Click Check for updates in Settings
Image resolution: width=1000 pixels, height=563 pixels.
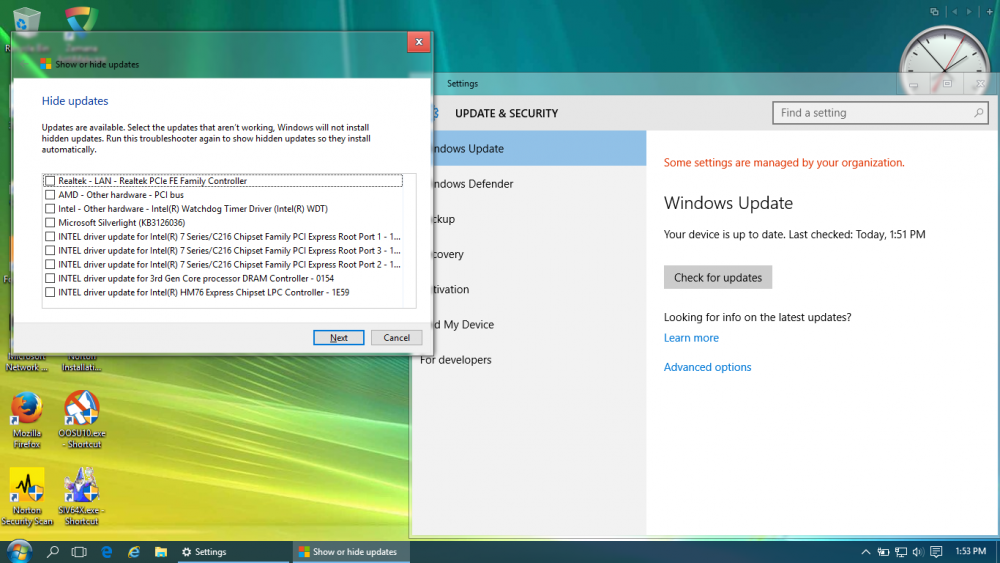point(717,277)
